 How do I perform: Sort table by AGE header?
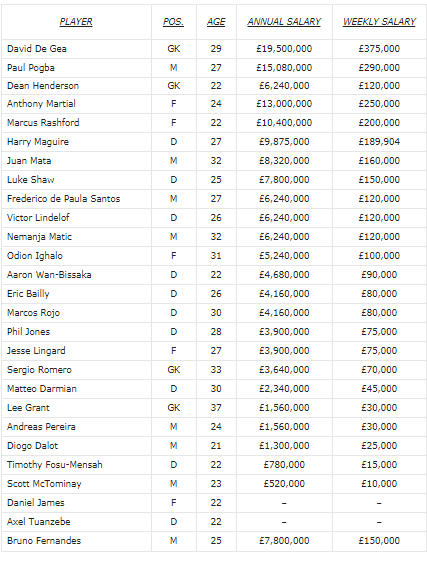tap(216, 22)
